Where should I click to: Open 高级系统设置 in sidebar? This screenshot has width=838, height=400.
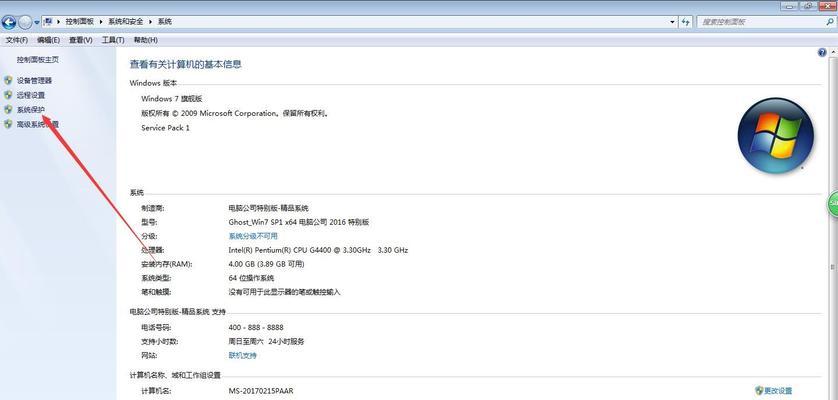click(x=38, y=125)
